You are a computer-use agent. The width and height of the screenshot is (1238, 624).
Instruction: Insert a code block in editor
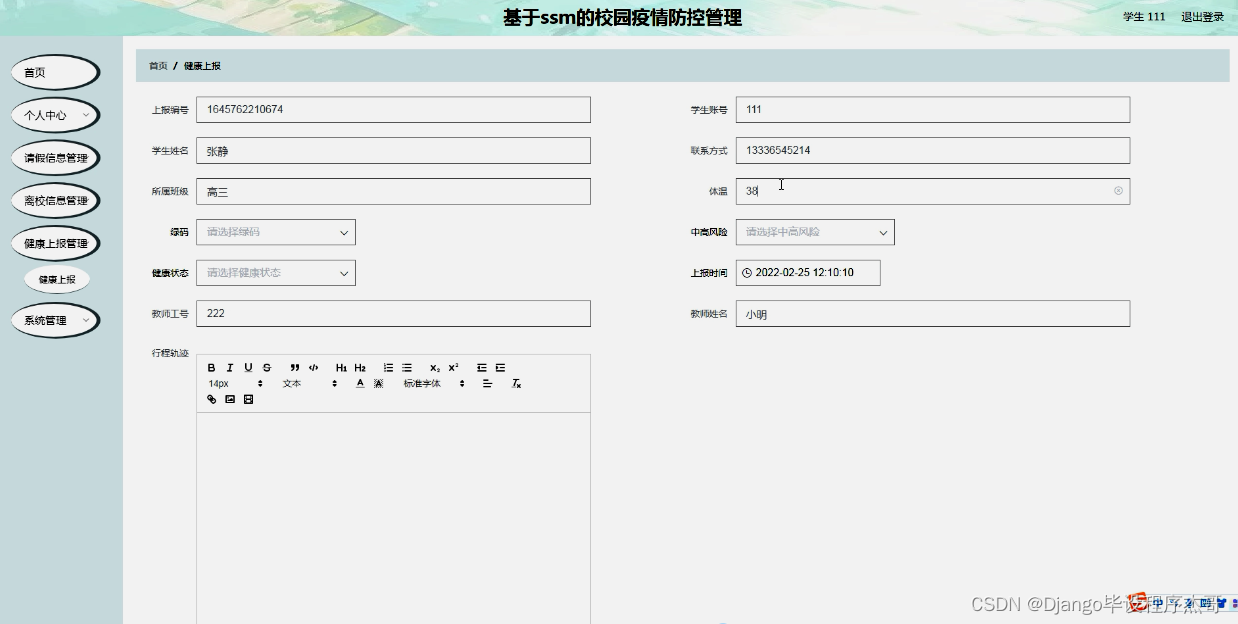click(x=313, y=368)
